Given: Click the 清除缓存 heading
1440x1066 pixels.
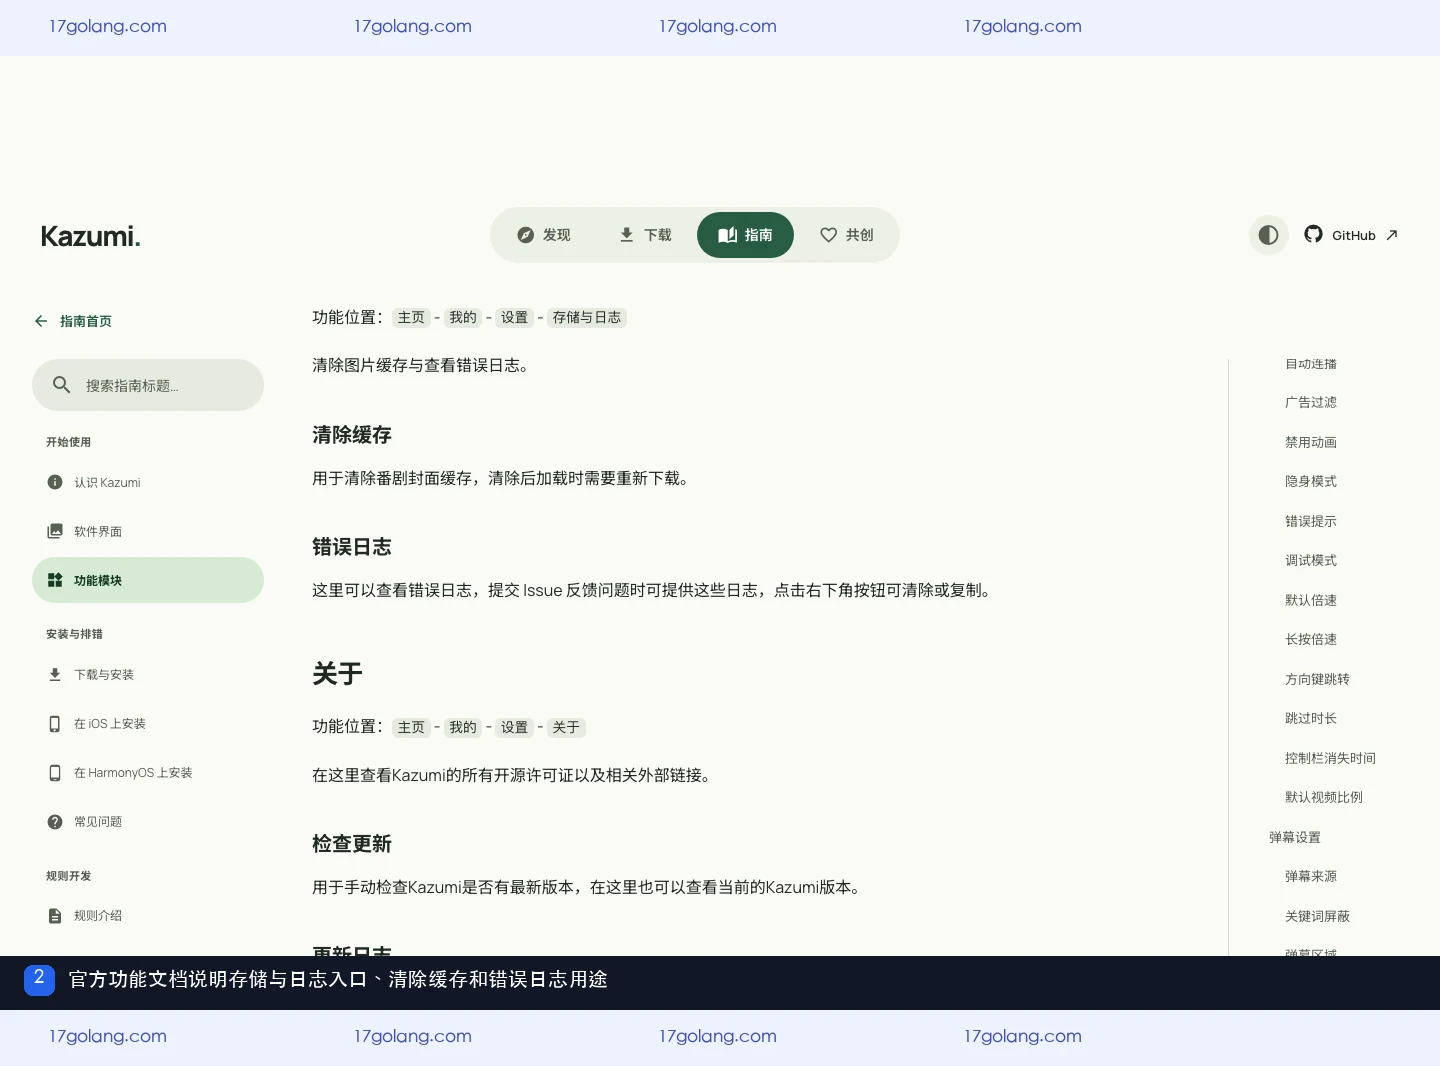Looking at the screenshot, I should pyautogui.click(x=352, y=435).
